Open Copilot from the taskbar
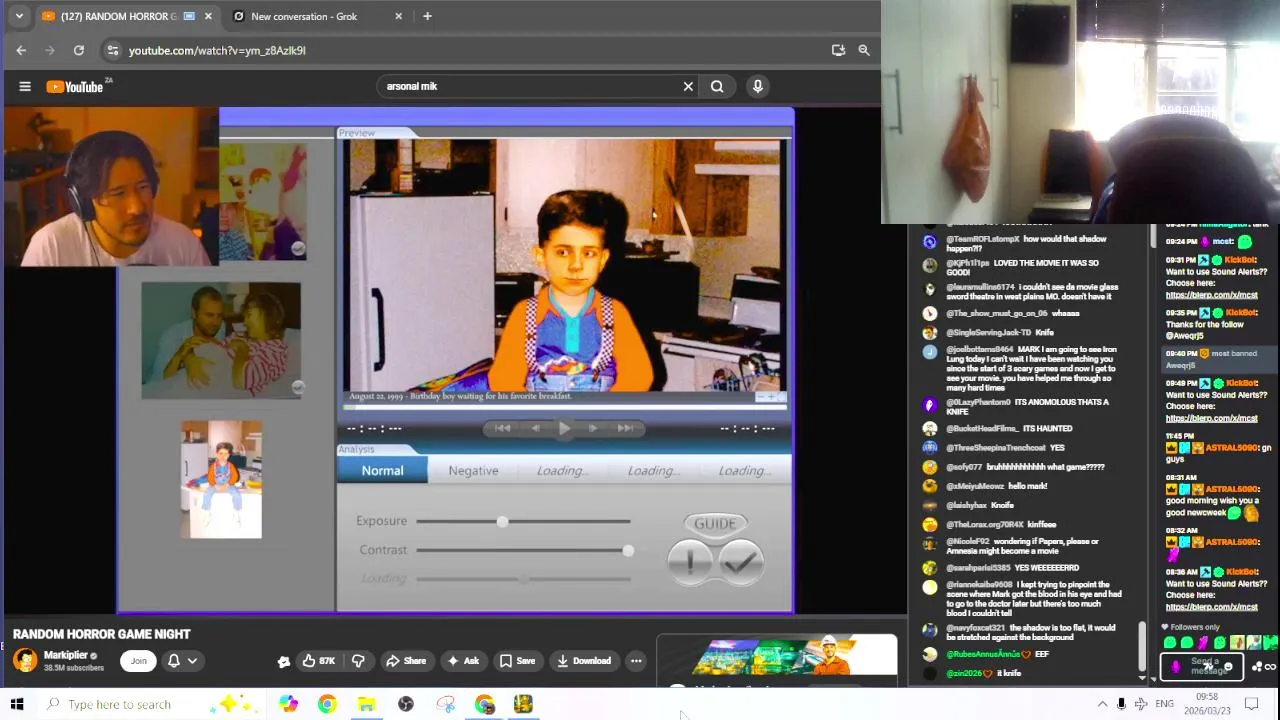 [x=288, y=704]
